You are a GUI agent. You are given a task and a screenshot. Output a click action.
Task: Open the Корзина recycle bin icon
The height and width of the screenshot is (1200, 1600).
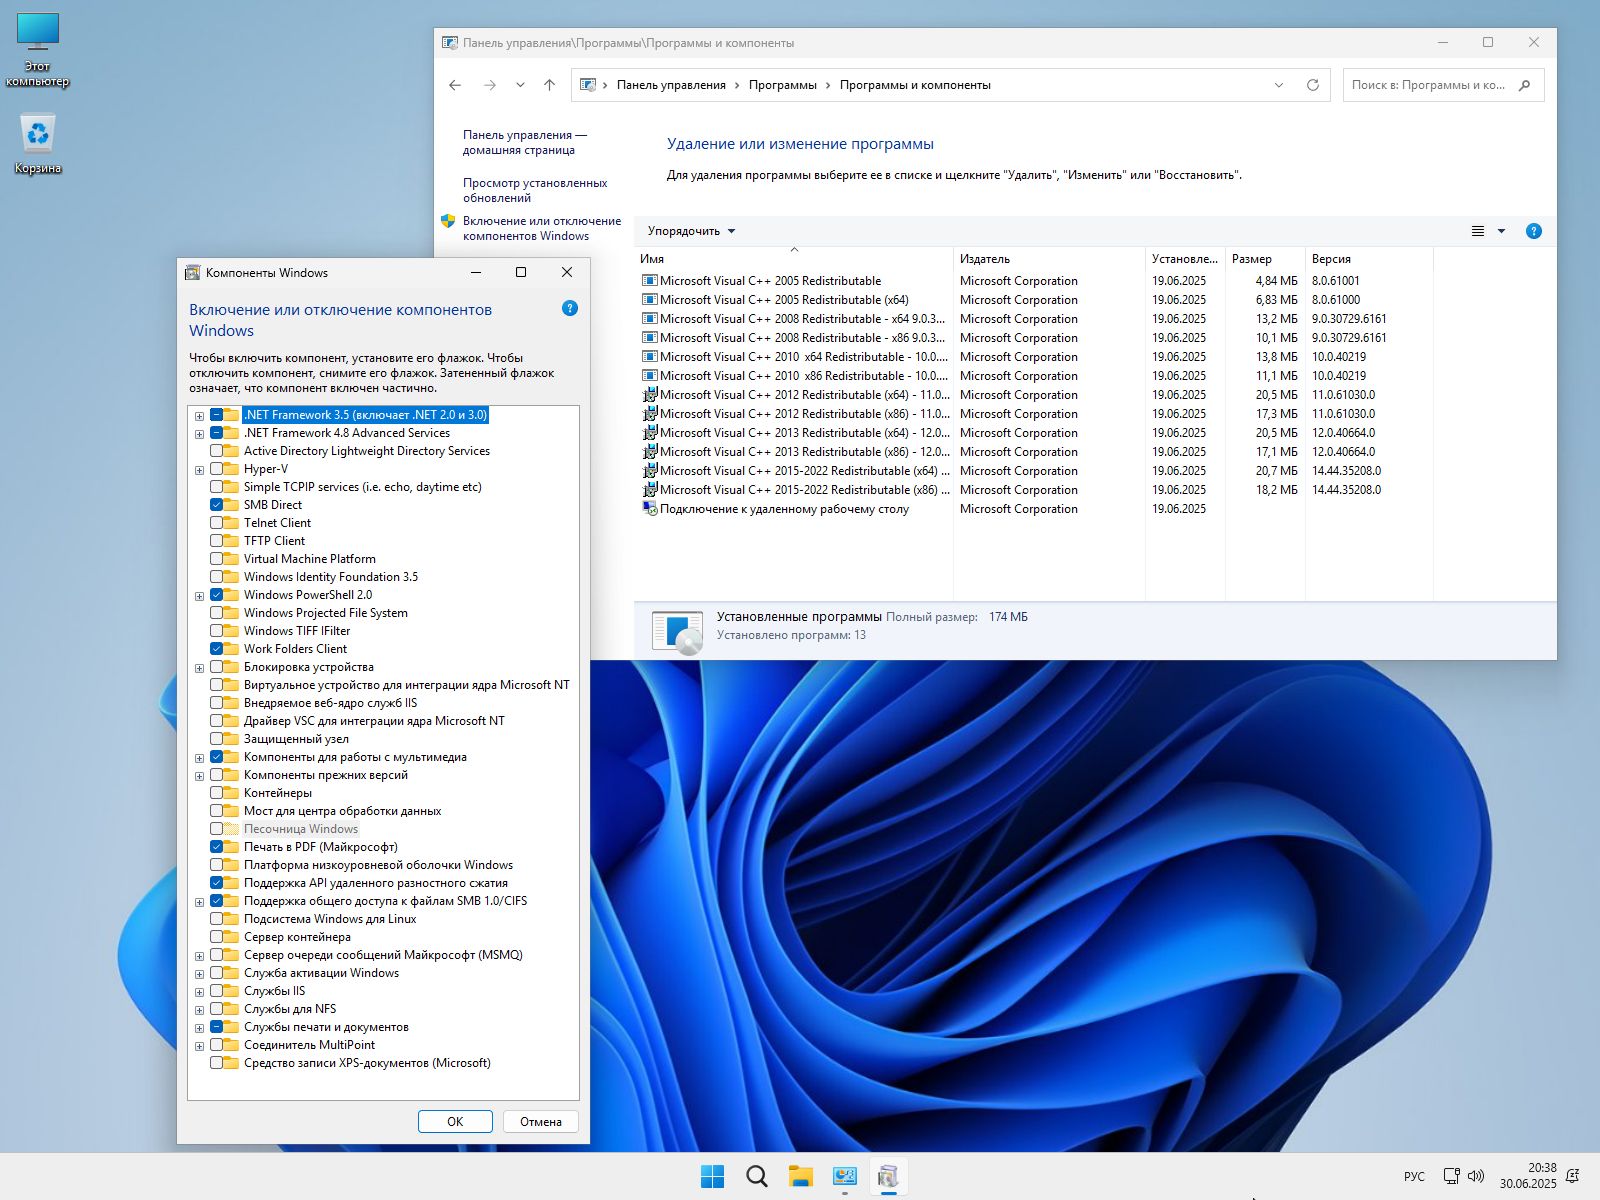pos(38,145)
